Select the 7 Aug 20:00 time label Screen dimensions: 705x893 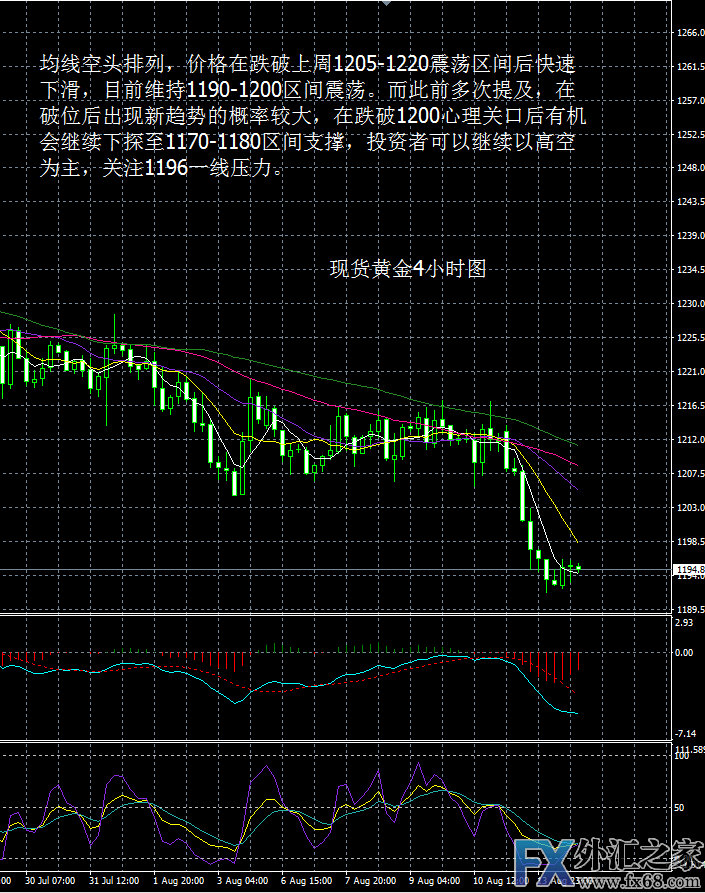click(x=372, y=882)
